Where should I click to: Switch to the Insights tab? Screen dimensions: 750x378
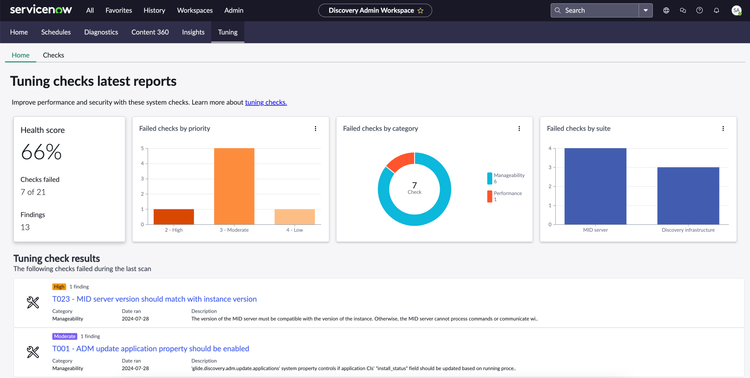click(x=193, y=32)
